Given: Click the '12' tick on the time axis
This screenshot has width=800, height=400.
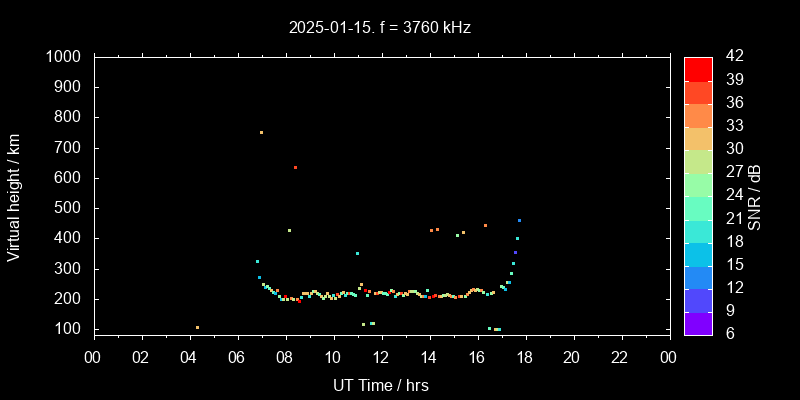Looking at the screenshot, I should pyautogui.click(x=381, y=356).
